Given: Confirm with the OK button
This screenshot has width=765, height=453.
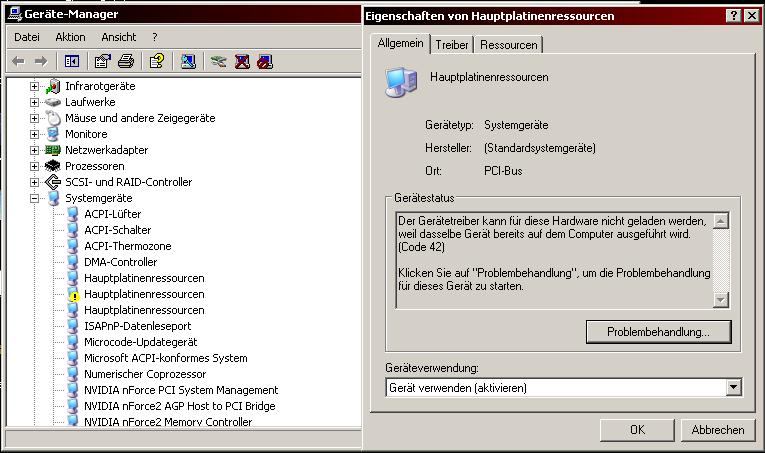Looking at the screenshot, I should 637,430.
